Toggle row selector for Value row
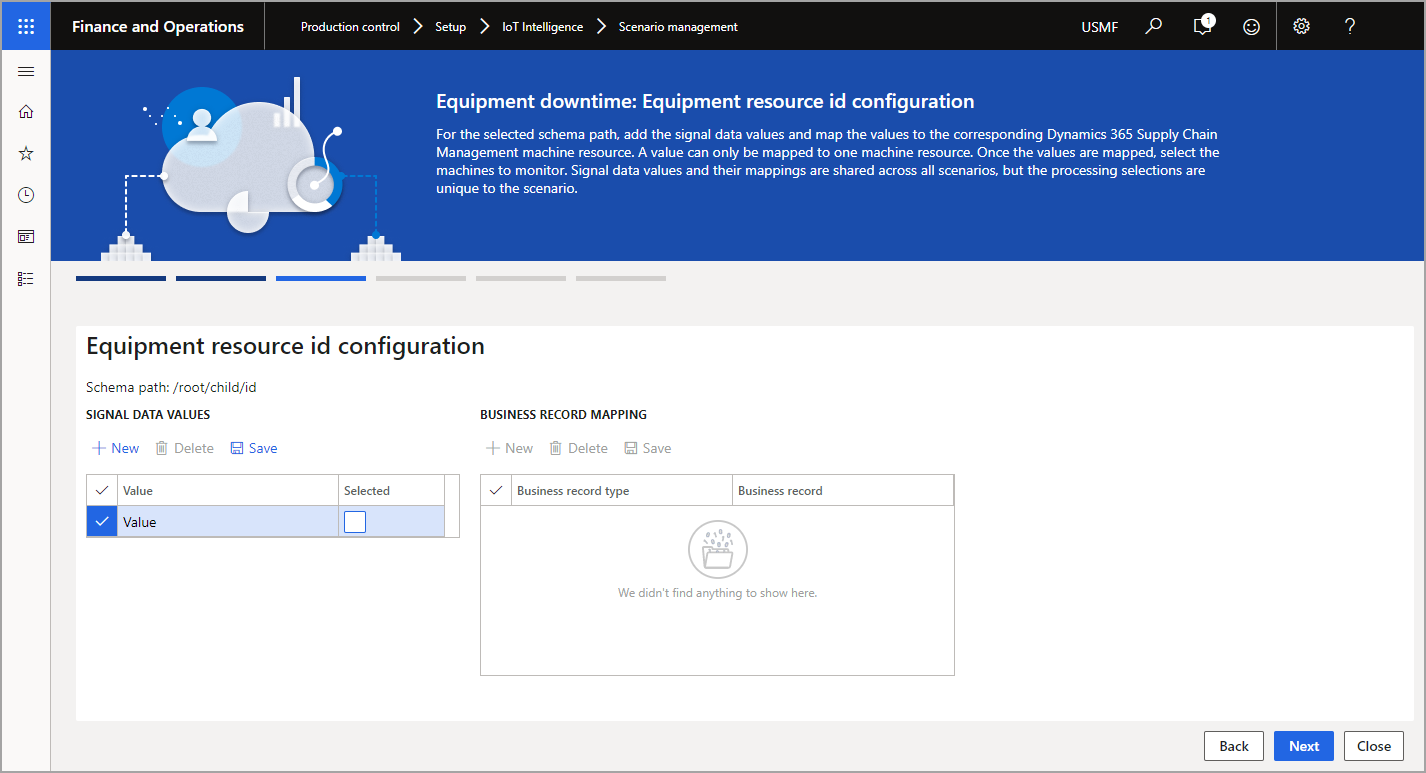 click(102, 522)
